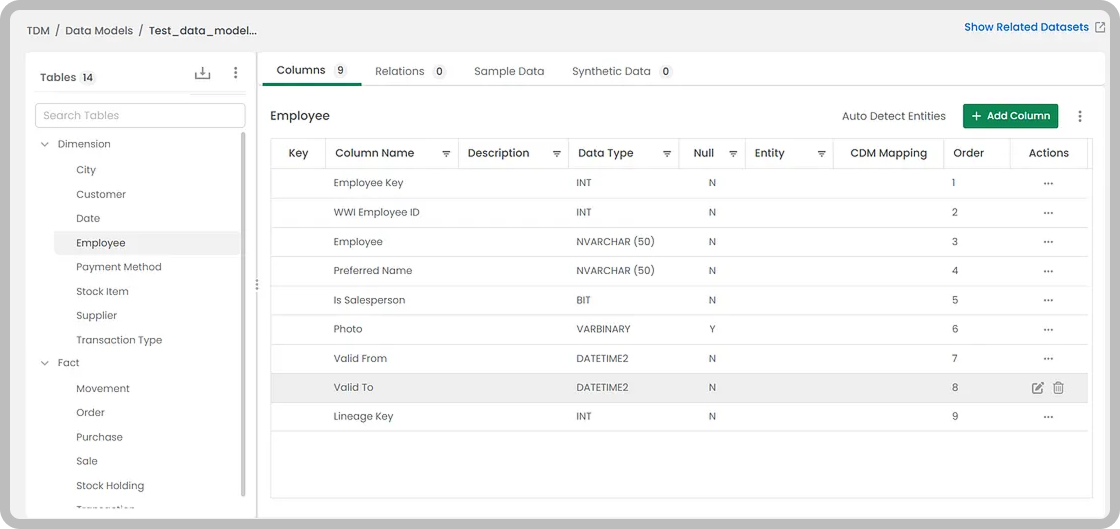Select the City table
The image size is (1120, 529).
pyautogui.click(x=86, y=170)
